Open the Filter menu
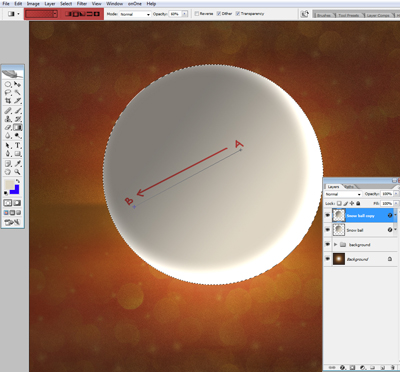 coord(82,4)
